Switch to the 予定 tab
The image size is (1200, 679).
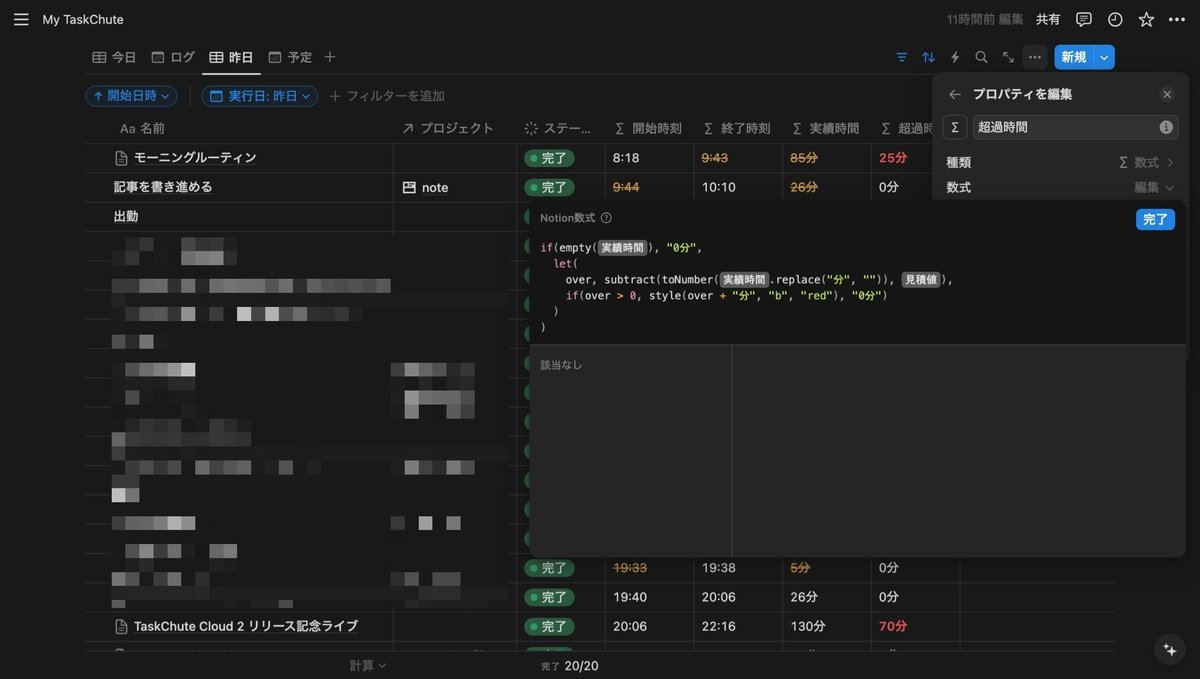tap(291, 57)
